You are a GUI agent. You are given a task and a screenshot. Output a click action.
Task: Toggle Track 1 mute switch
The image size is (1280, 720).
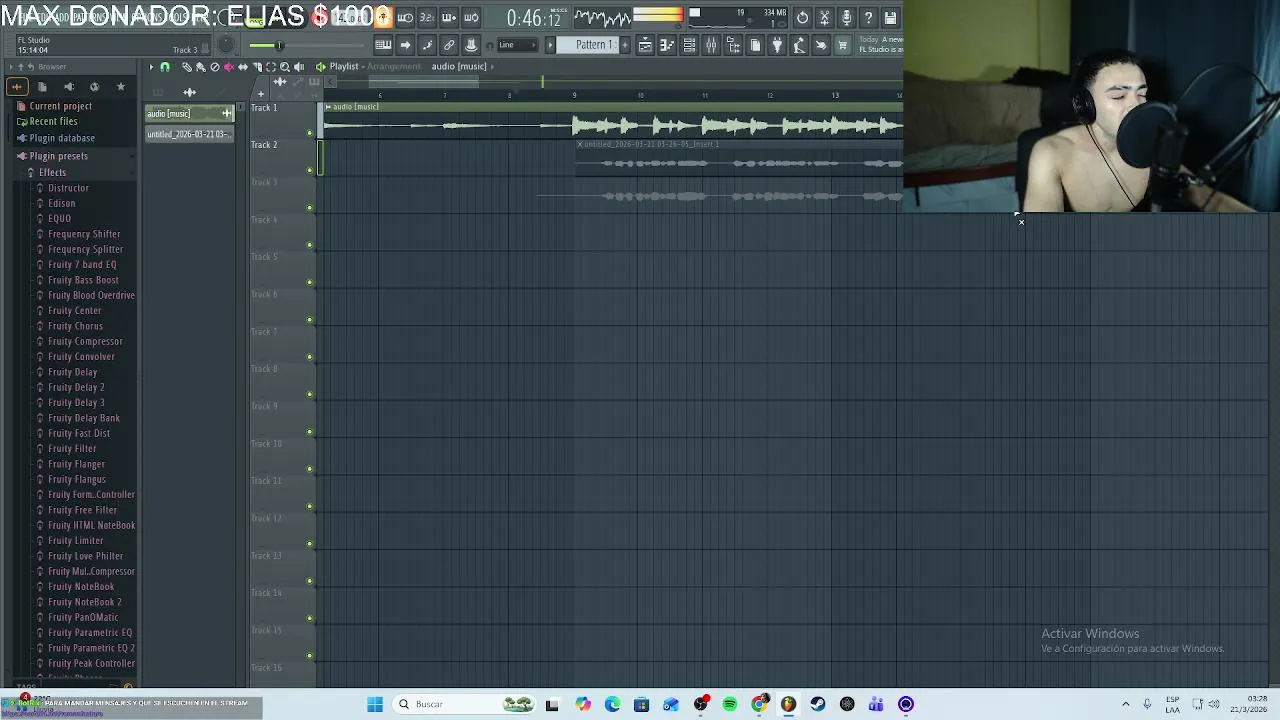pyautogui.click(x=310, y=133)
